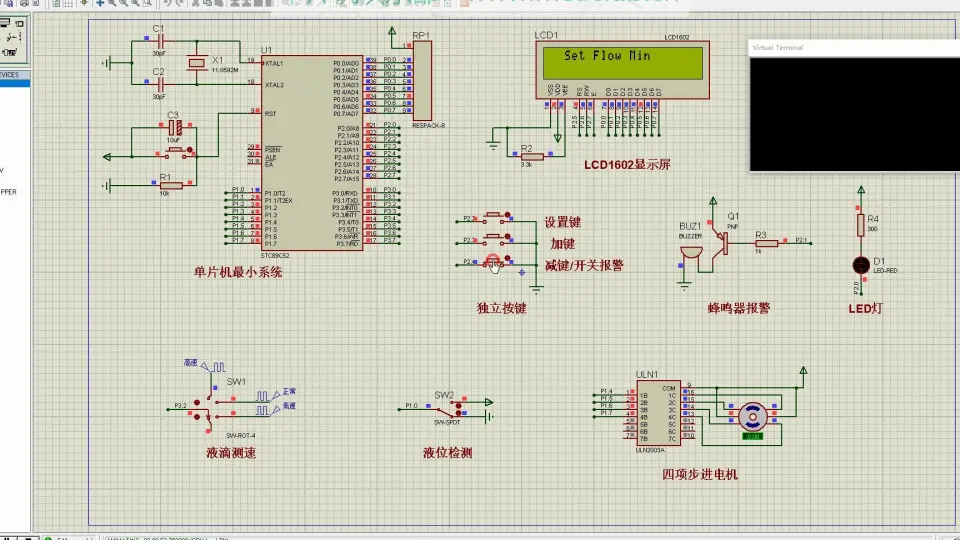Select the highlighted device row under DEVICES
Viewport: 960px width, 540px height.
[14, 83]
